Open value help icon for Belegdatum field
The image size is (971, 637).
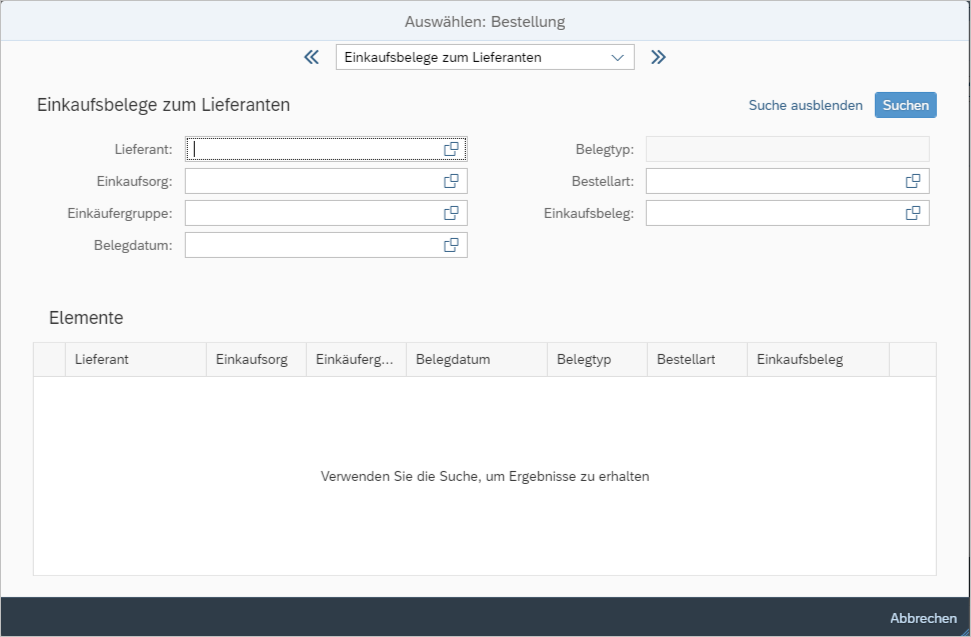(451, 245)
